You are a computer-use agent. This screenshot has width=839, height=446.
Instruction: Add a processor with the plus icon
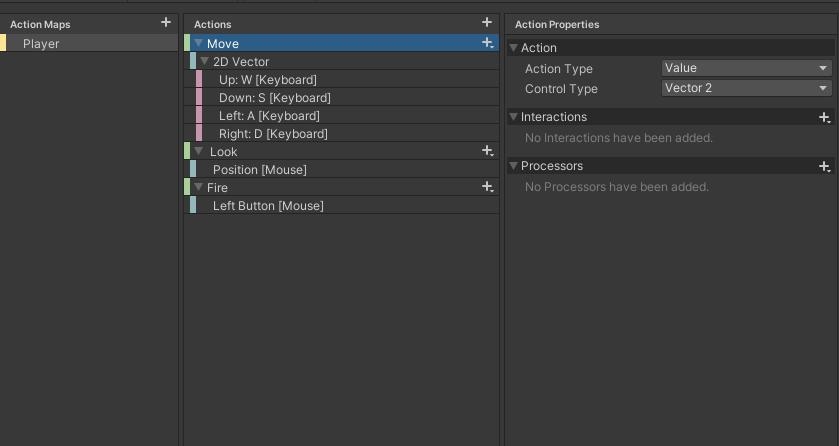(825, 166)
